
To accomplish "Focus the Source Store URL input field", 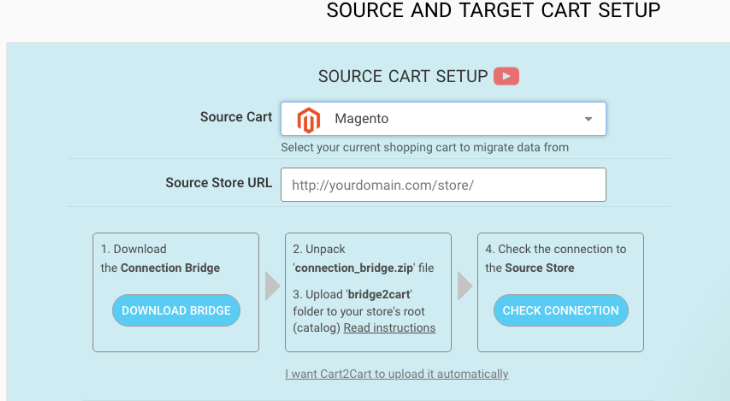I will (443, 185).
